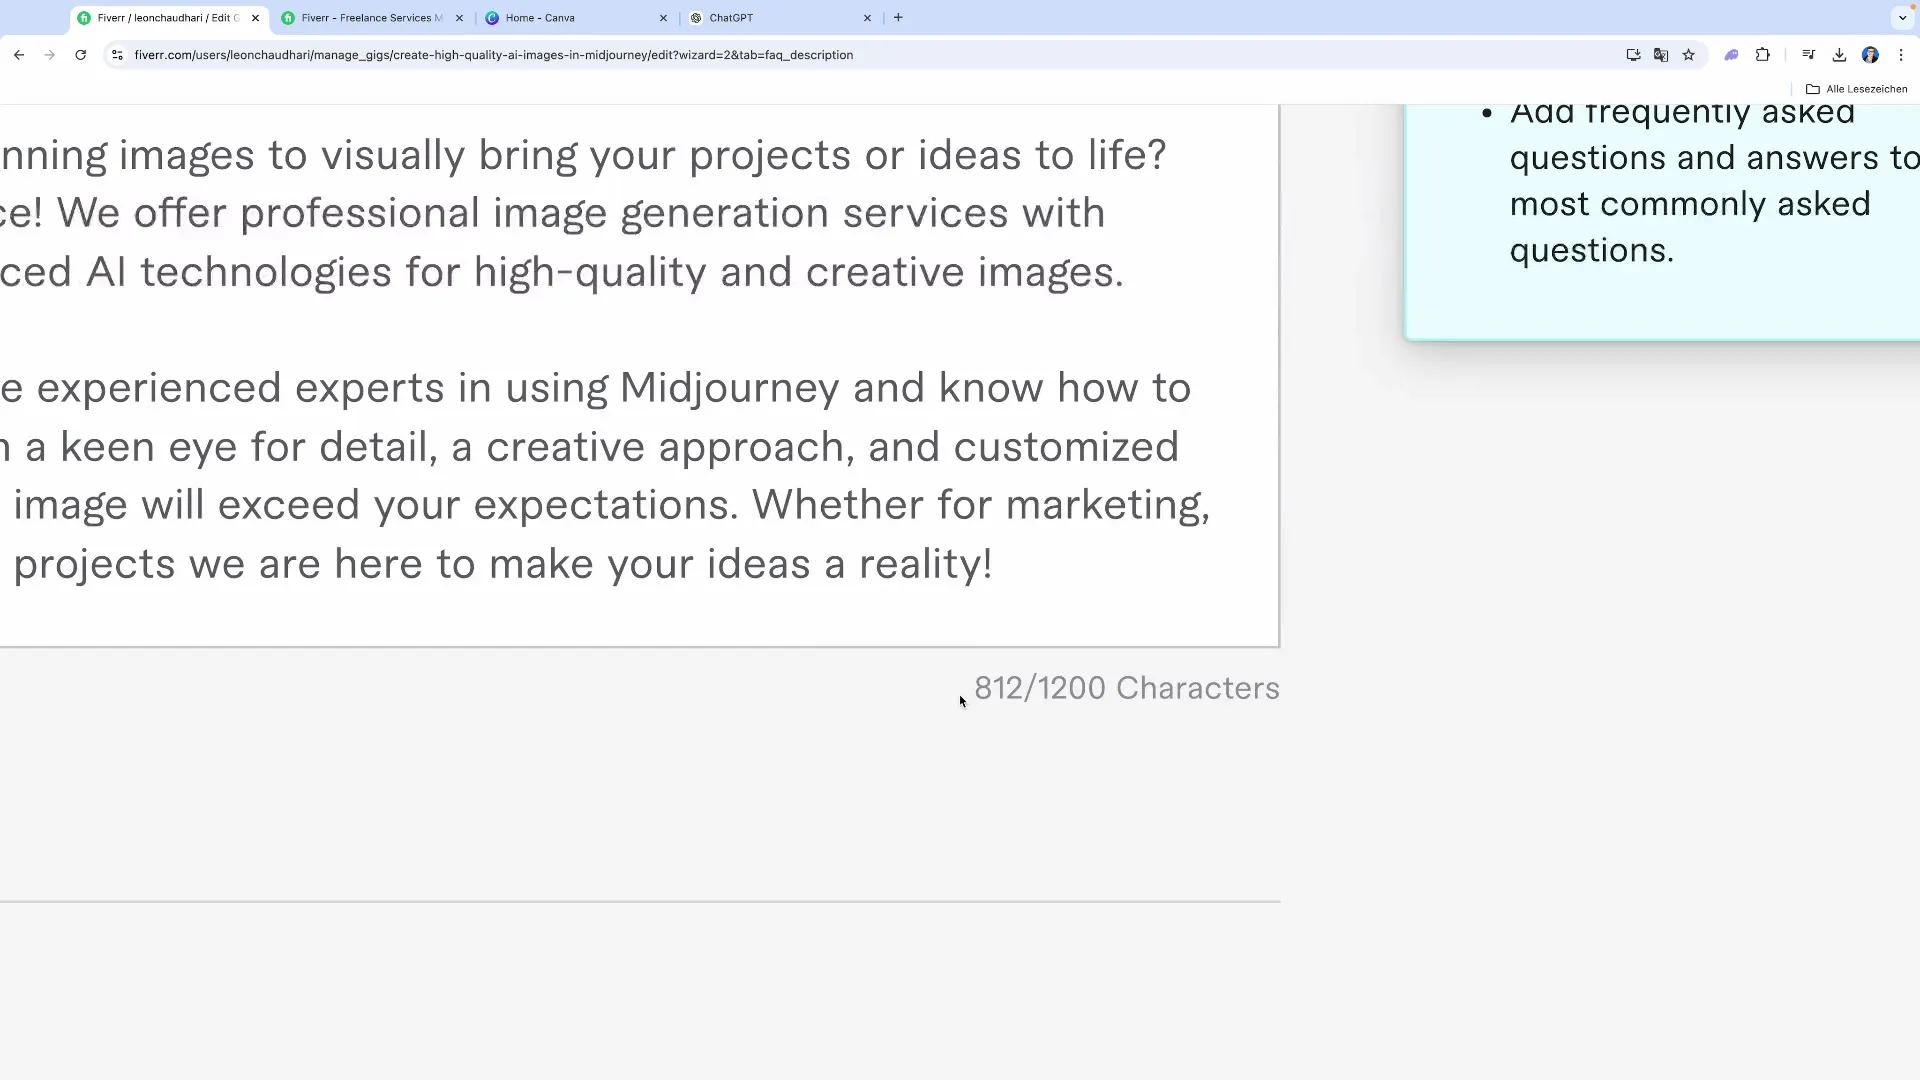Expand the tab search dropdown arrow
The image size is (1920, 1080).
(1902, 18)
